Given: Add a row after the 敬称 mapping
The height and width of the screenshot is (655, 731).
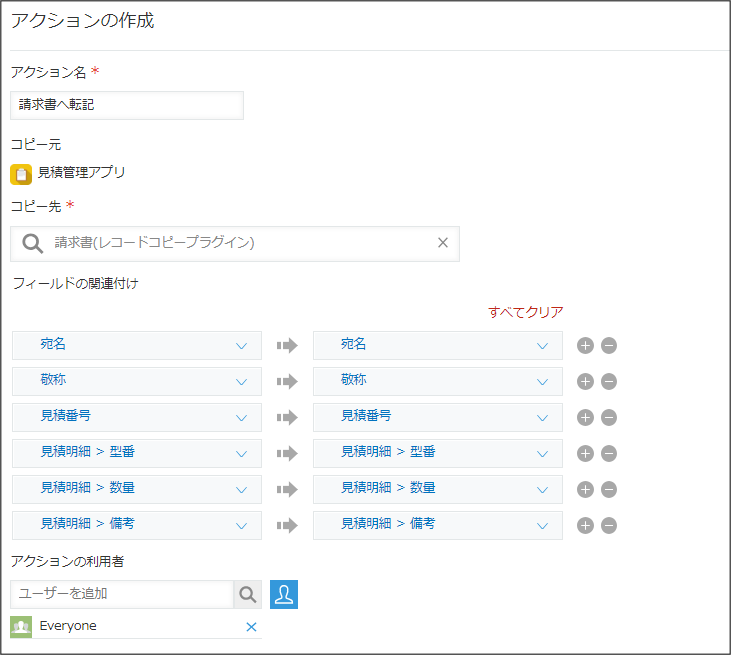Looking at the screenshot, I should (x=586, y=382).
